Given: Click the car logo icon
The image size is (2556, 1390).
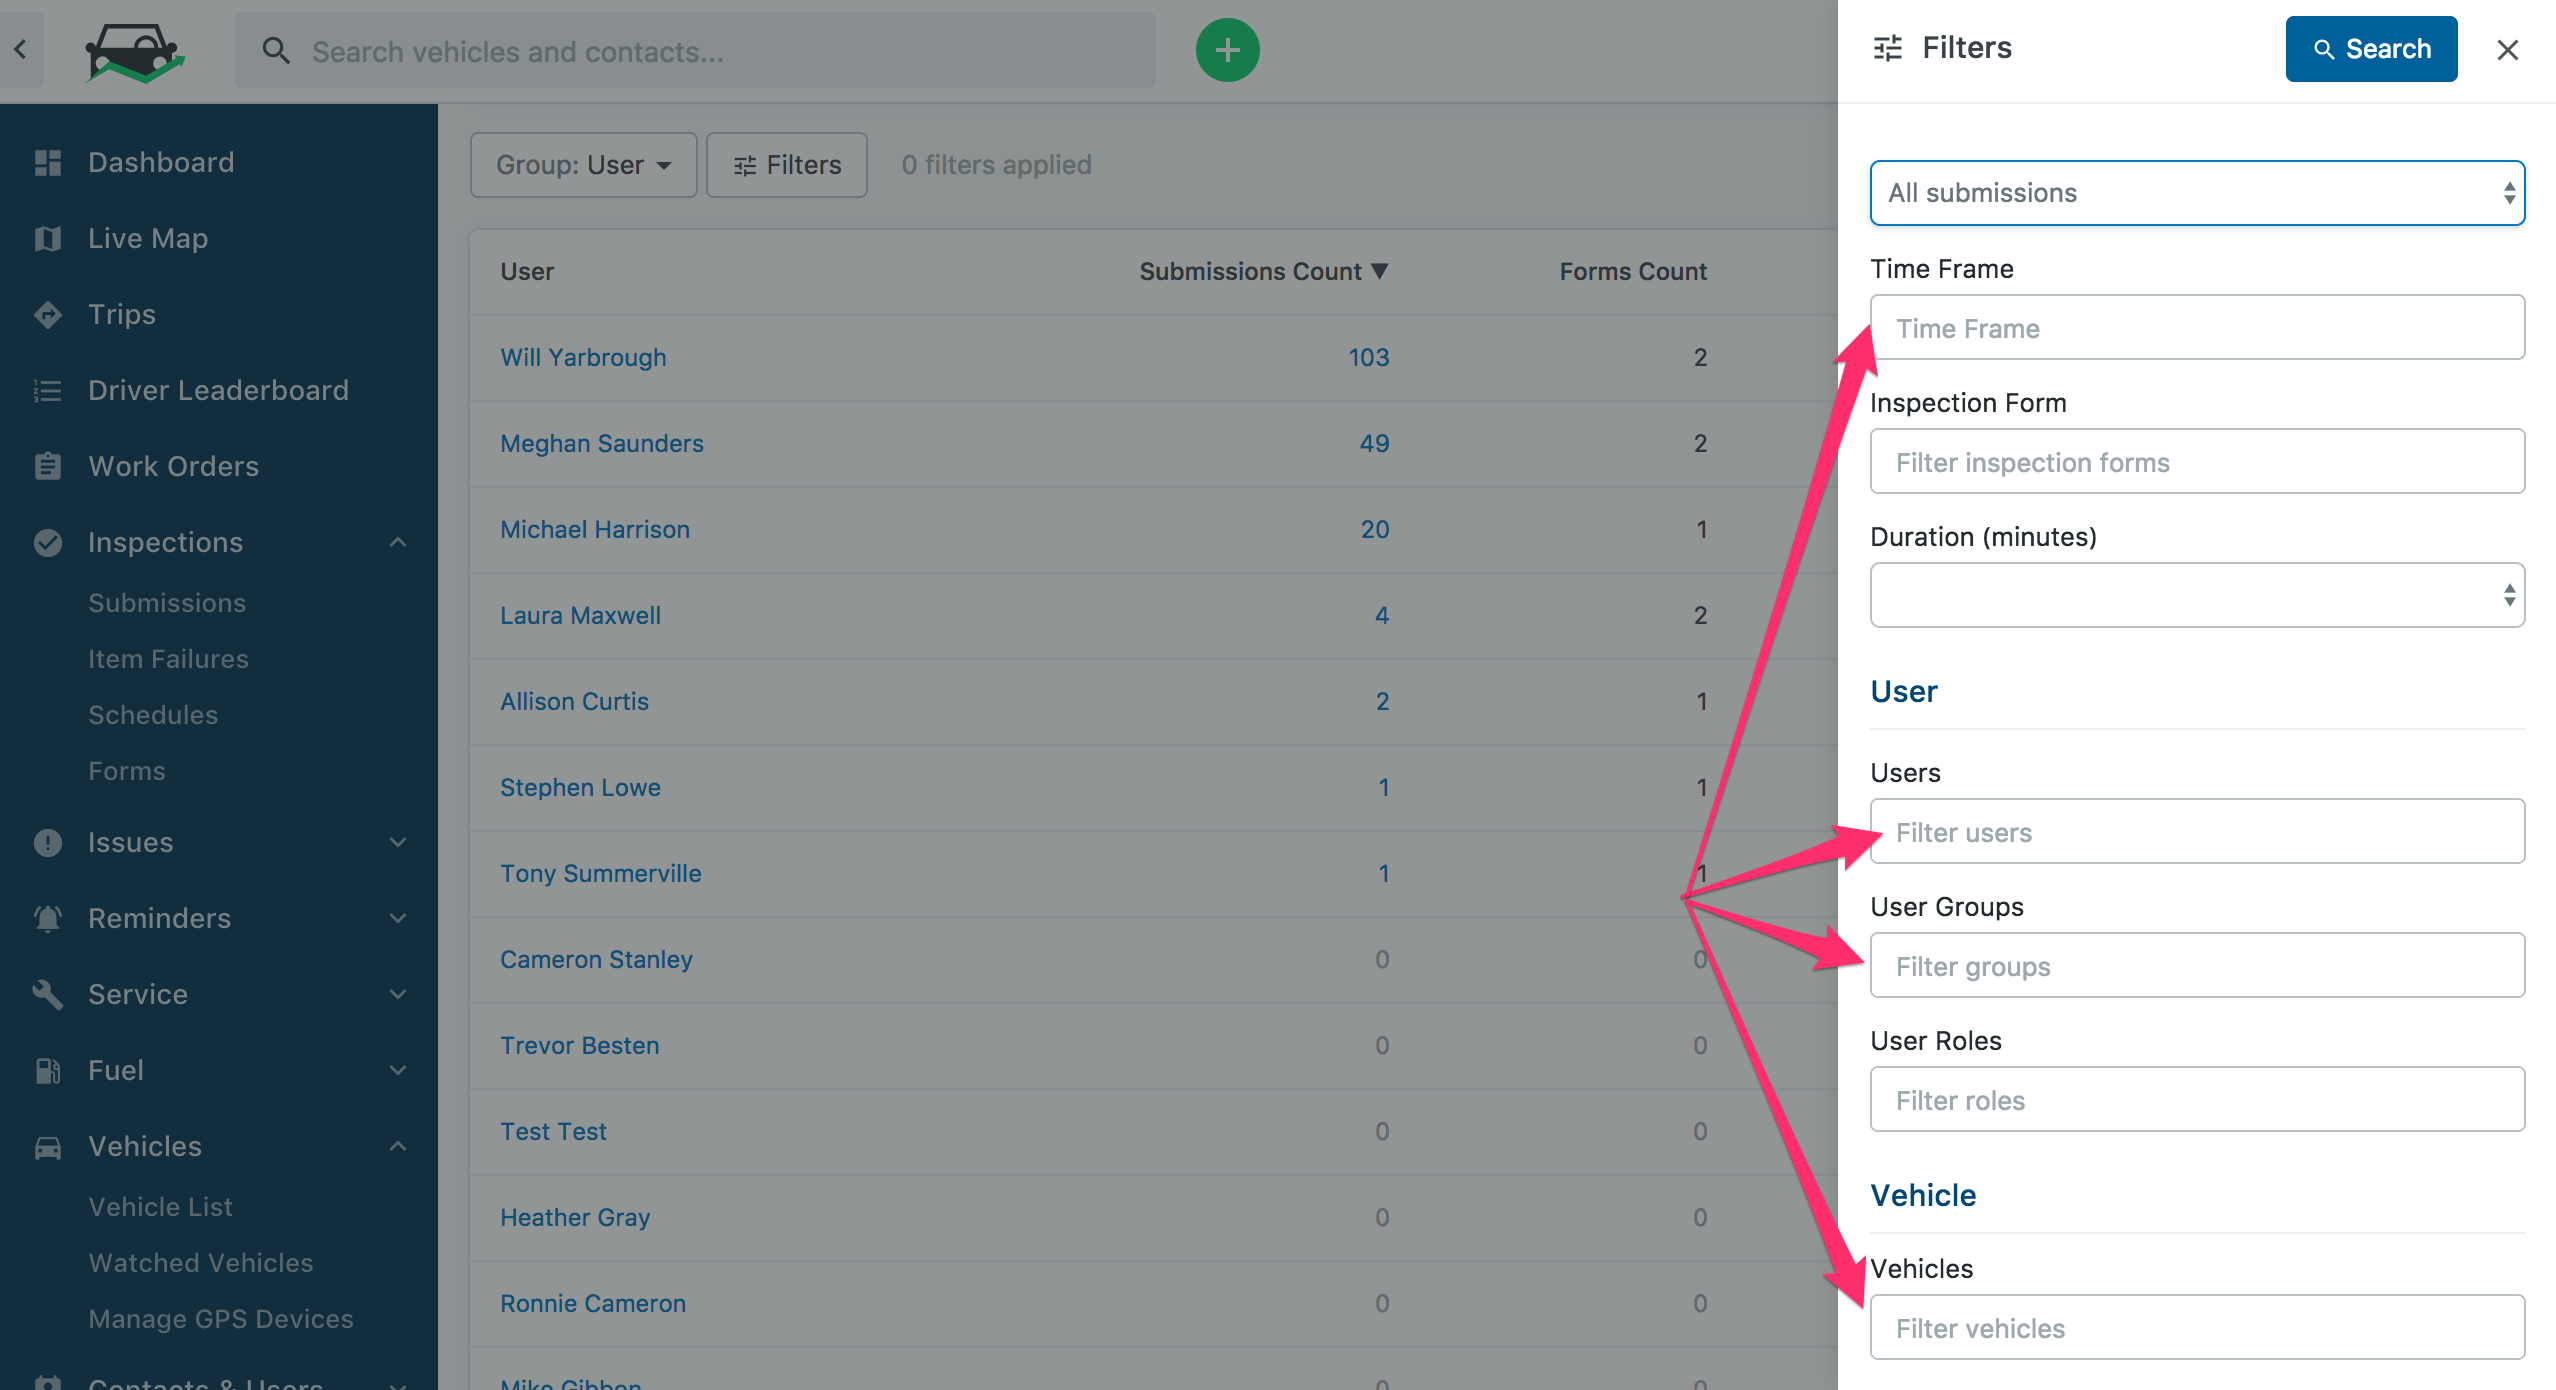Looking at the screenshot, I should pyautogui.click(x=134, y=52).
